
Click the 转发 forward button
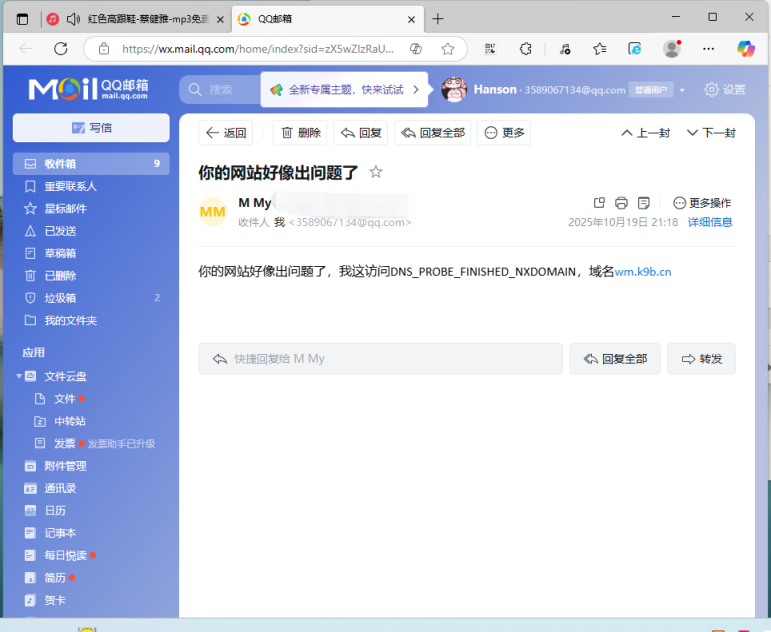click(x=701, y=359)
